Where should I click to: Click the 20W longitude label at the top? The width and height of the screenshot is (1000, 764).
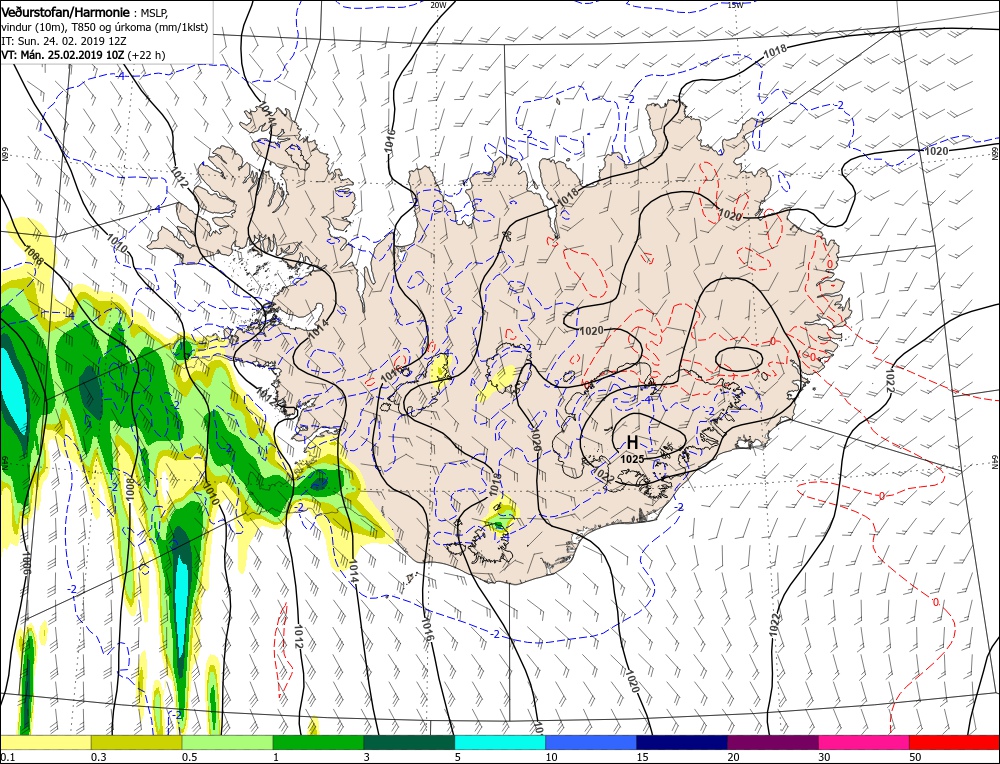point(438,5)
